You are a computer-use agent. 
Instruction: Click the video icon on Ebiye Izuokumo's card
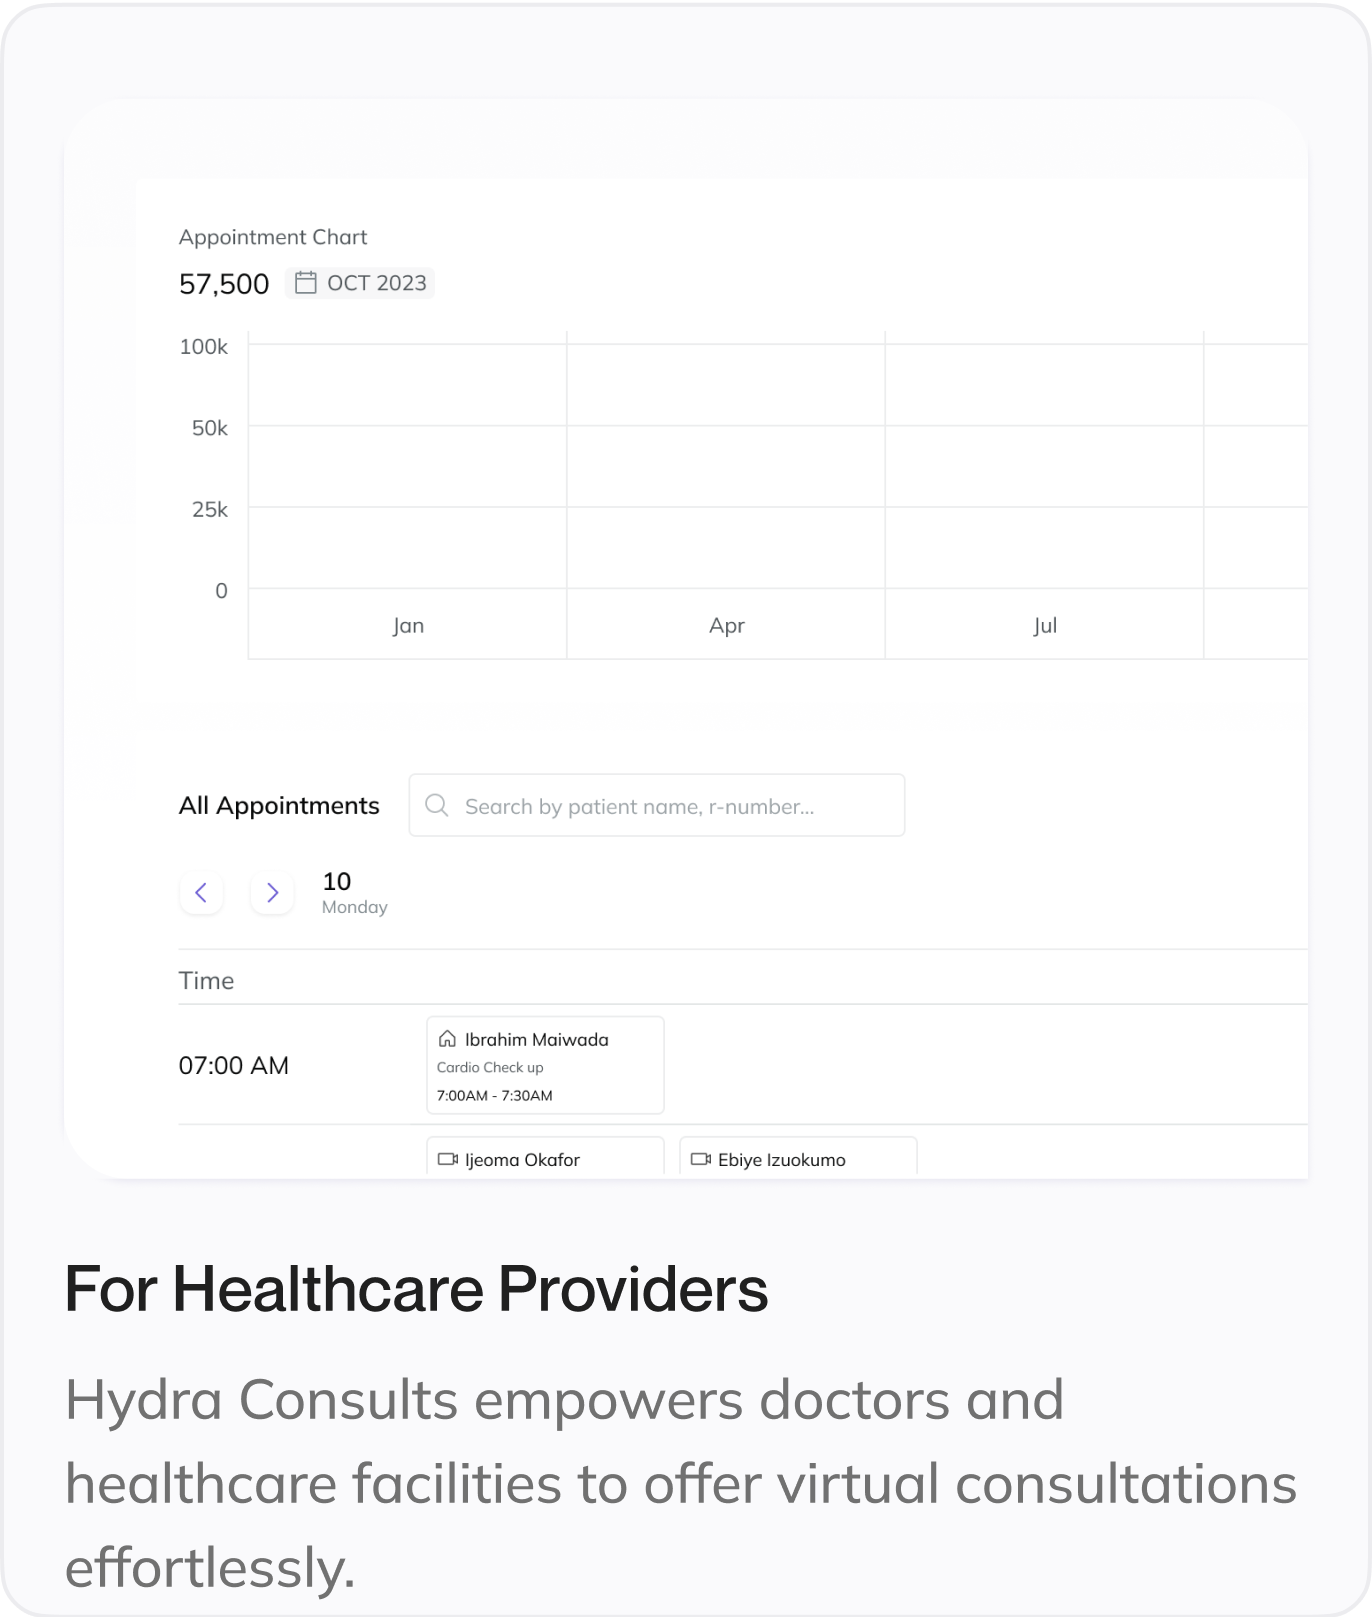[701, 1159]
